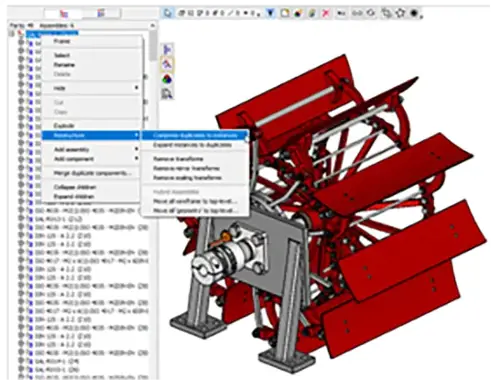
Task: Expand the Hide submenu arrow
Action: click(x=136, y=88)
